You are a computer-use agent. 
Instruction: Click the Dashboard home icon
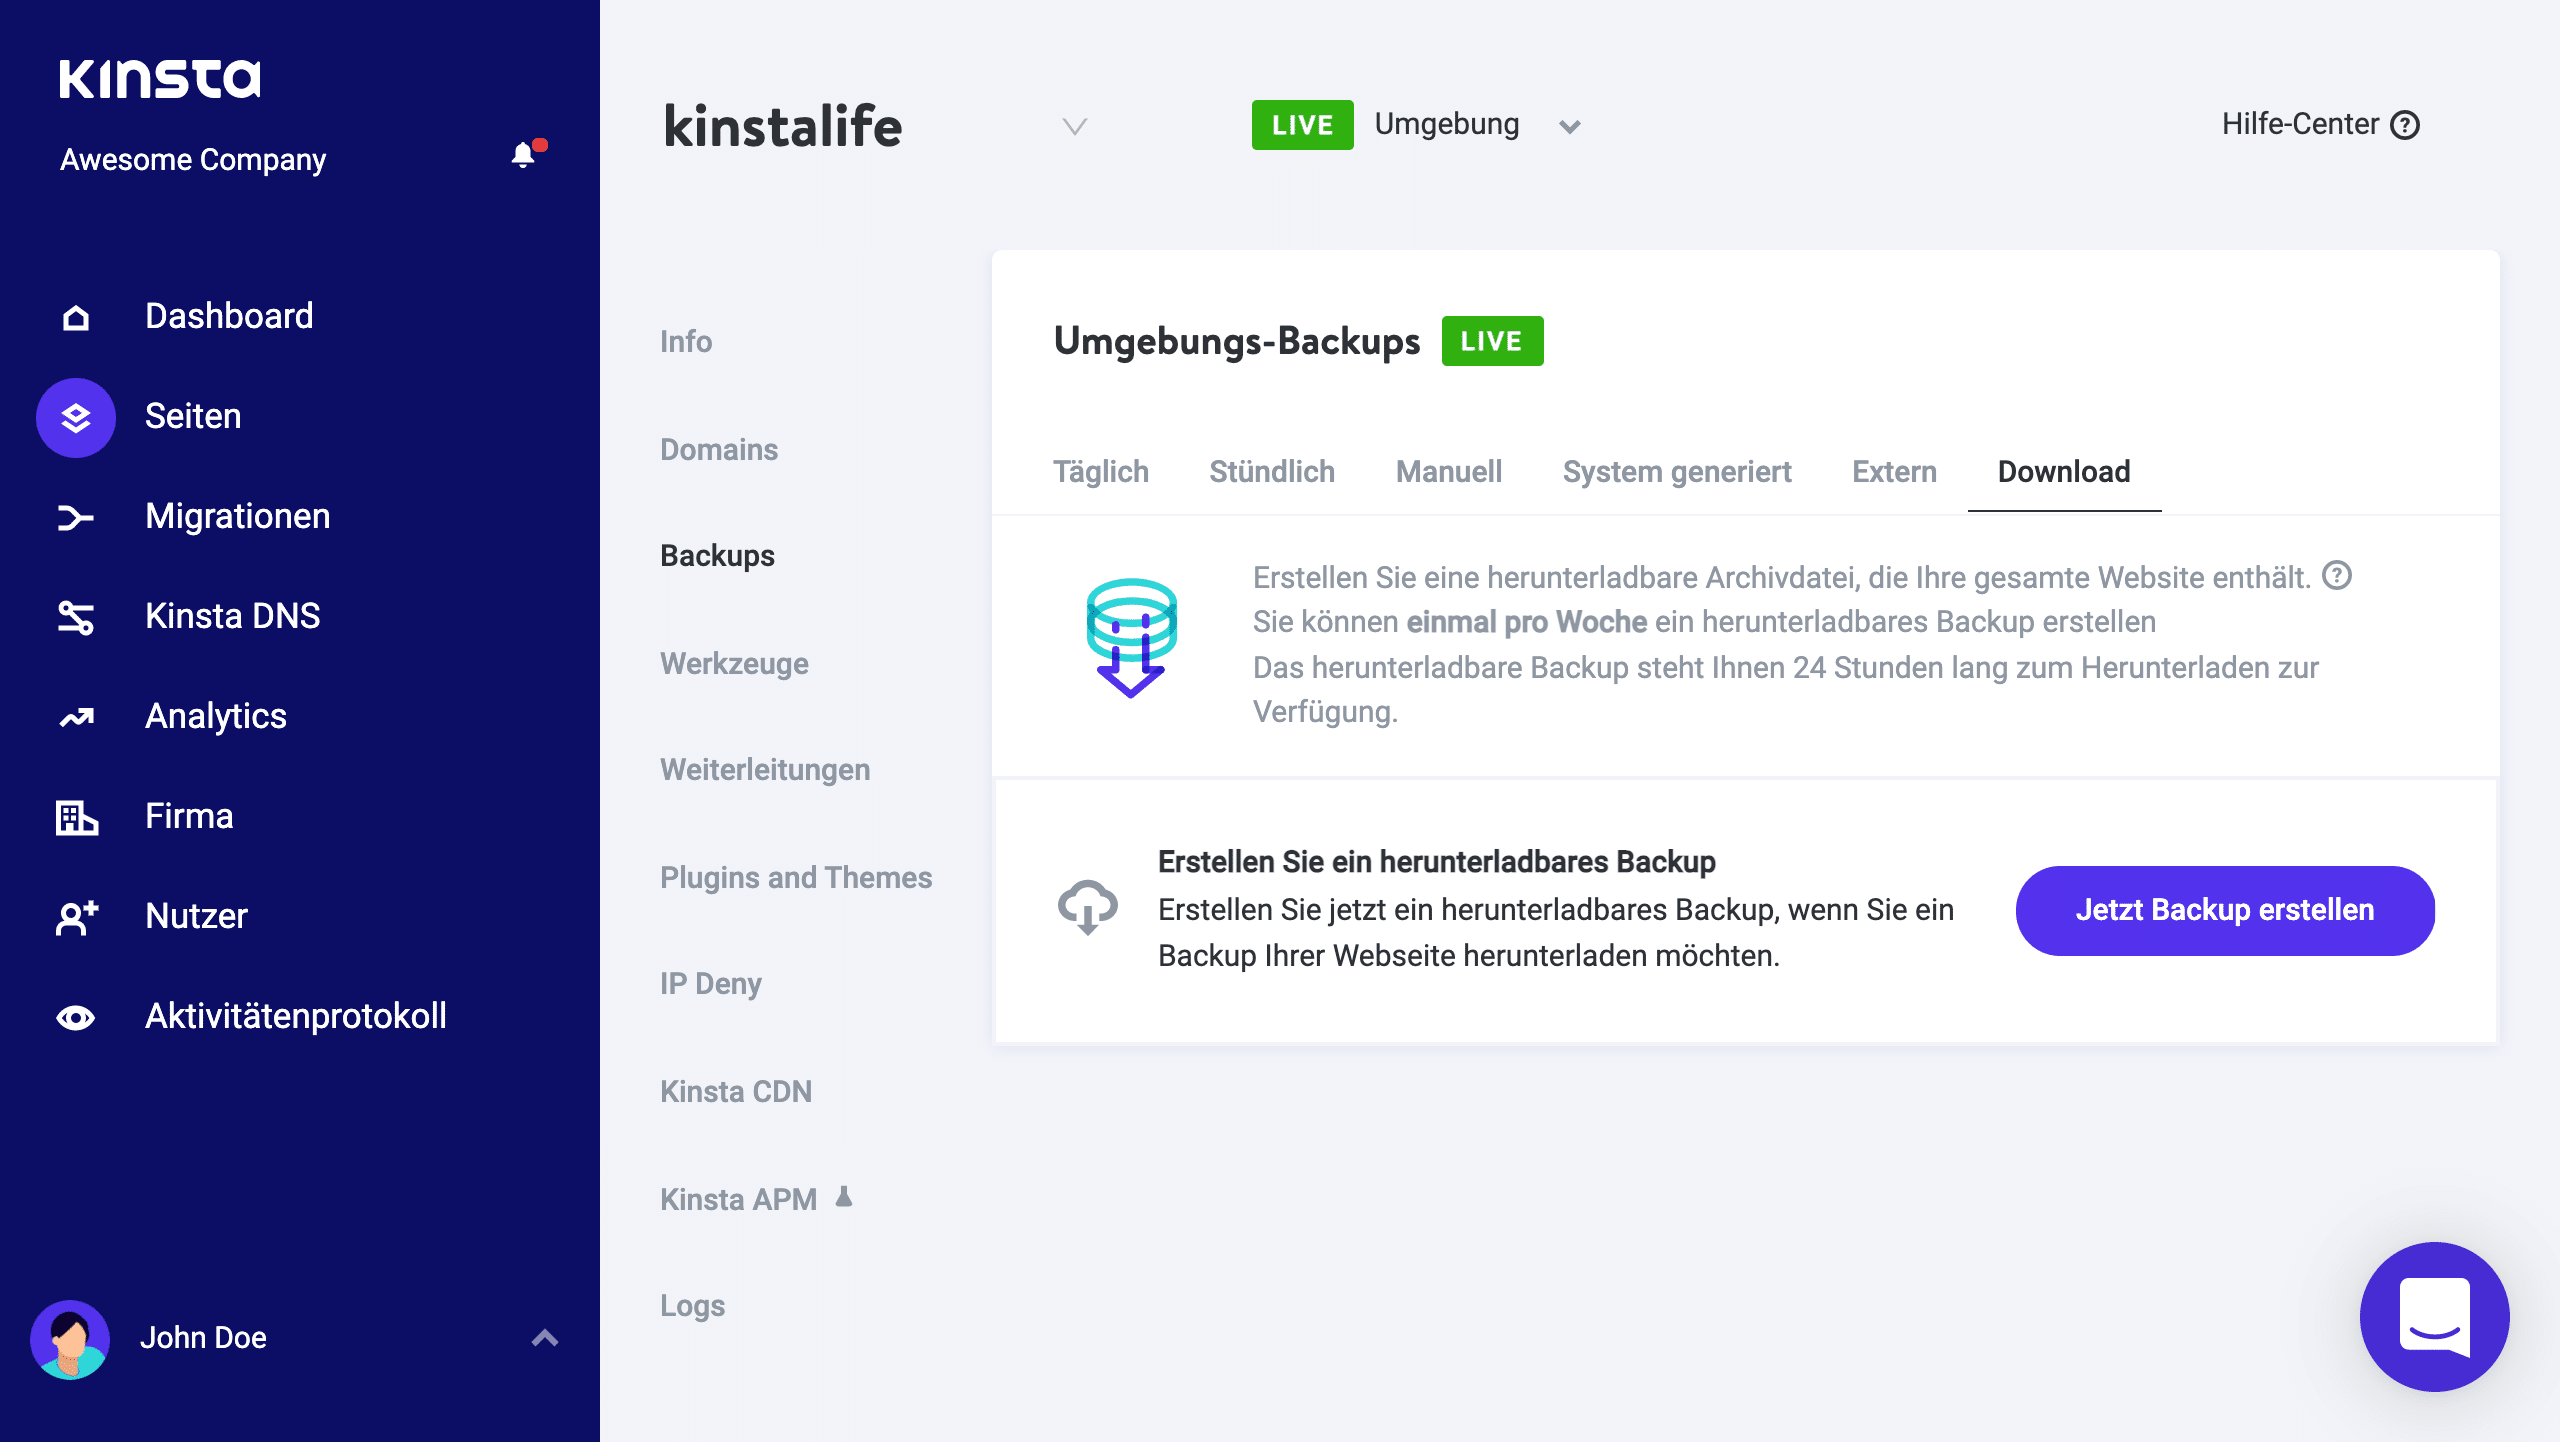(76, 317)
